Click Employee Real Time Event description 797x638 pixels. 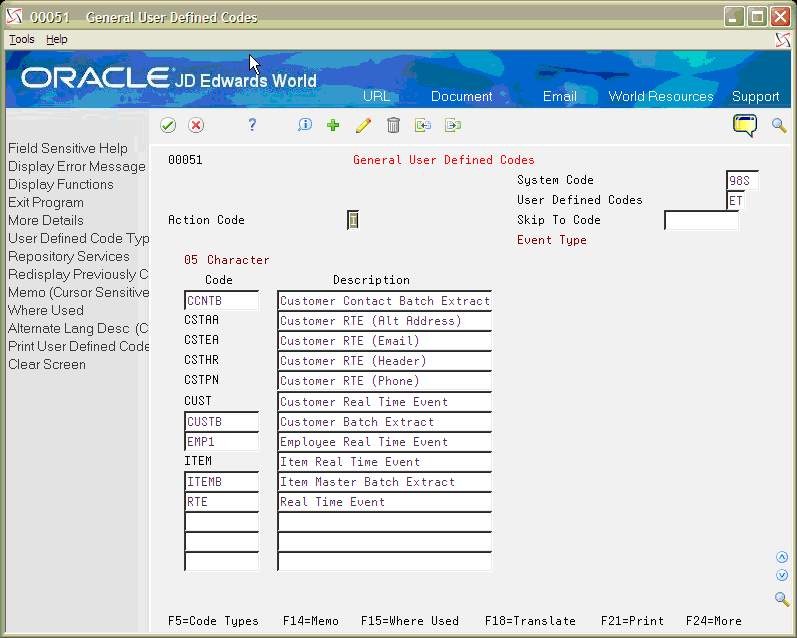point(385,442)
